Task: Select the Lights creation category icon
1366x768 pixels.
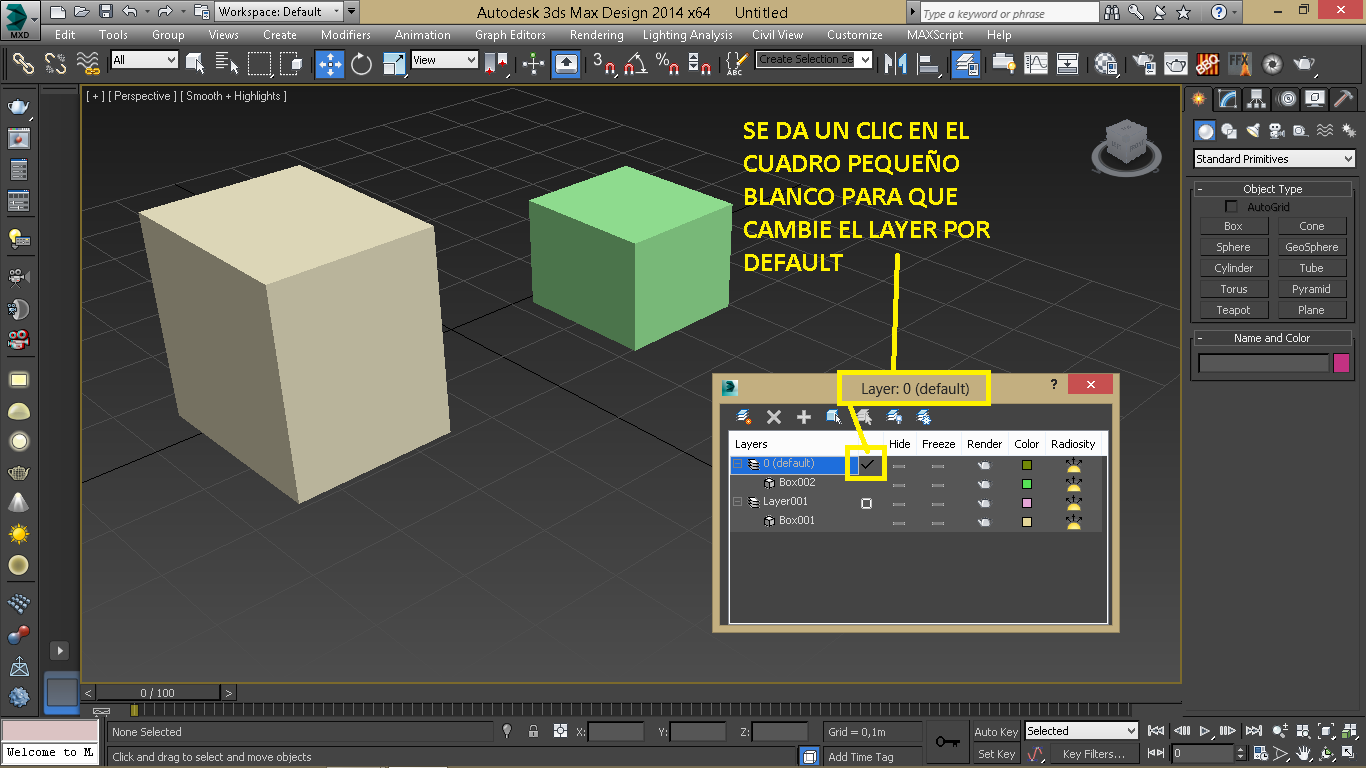Action: click(x=1253, y=131)
